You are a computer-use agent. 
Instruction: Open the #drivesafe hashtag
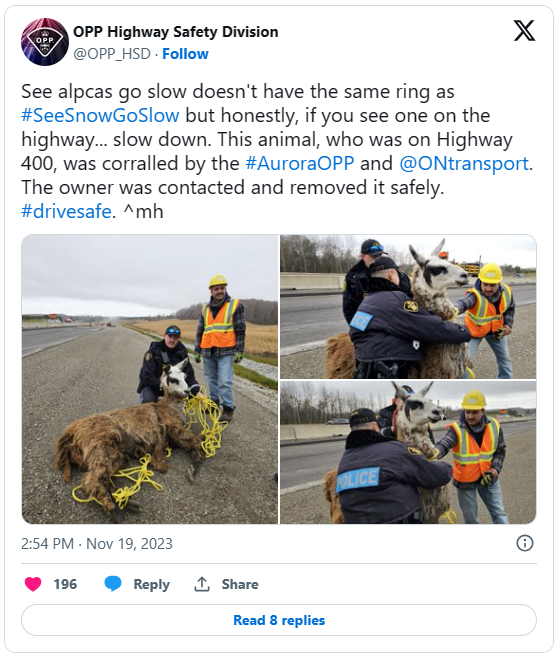click(x=66, y=211)
